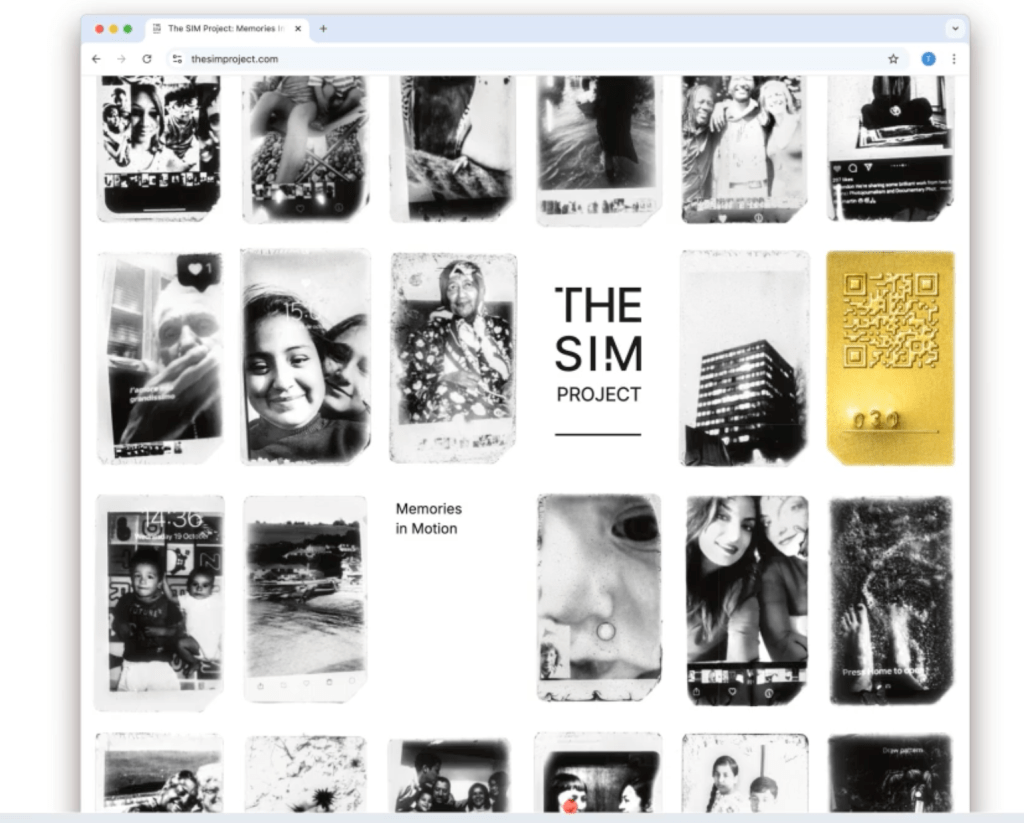Click the browser back arrow
Viewport: 1024px width, 823px height.
click(96, 59)
